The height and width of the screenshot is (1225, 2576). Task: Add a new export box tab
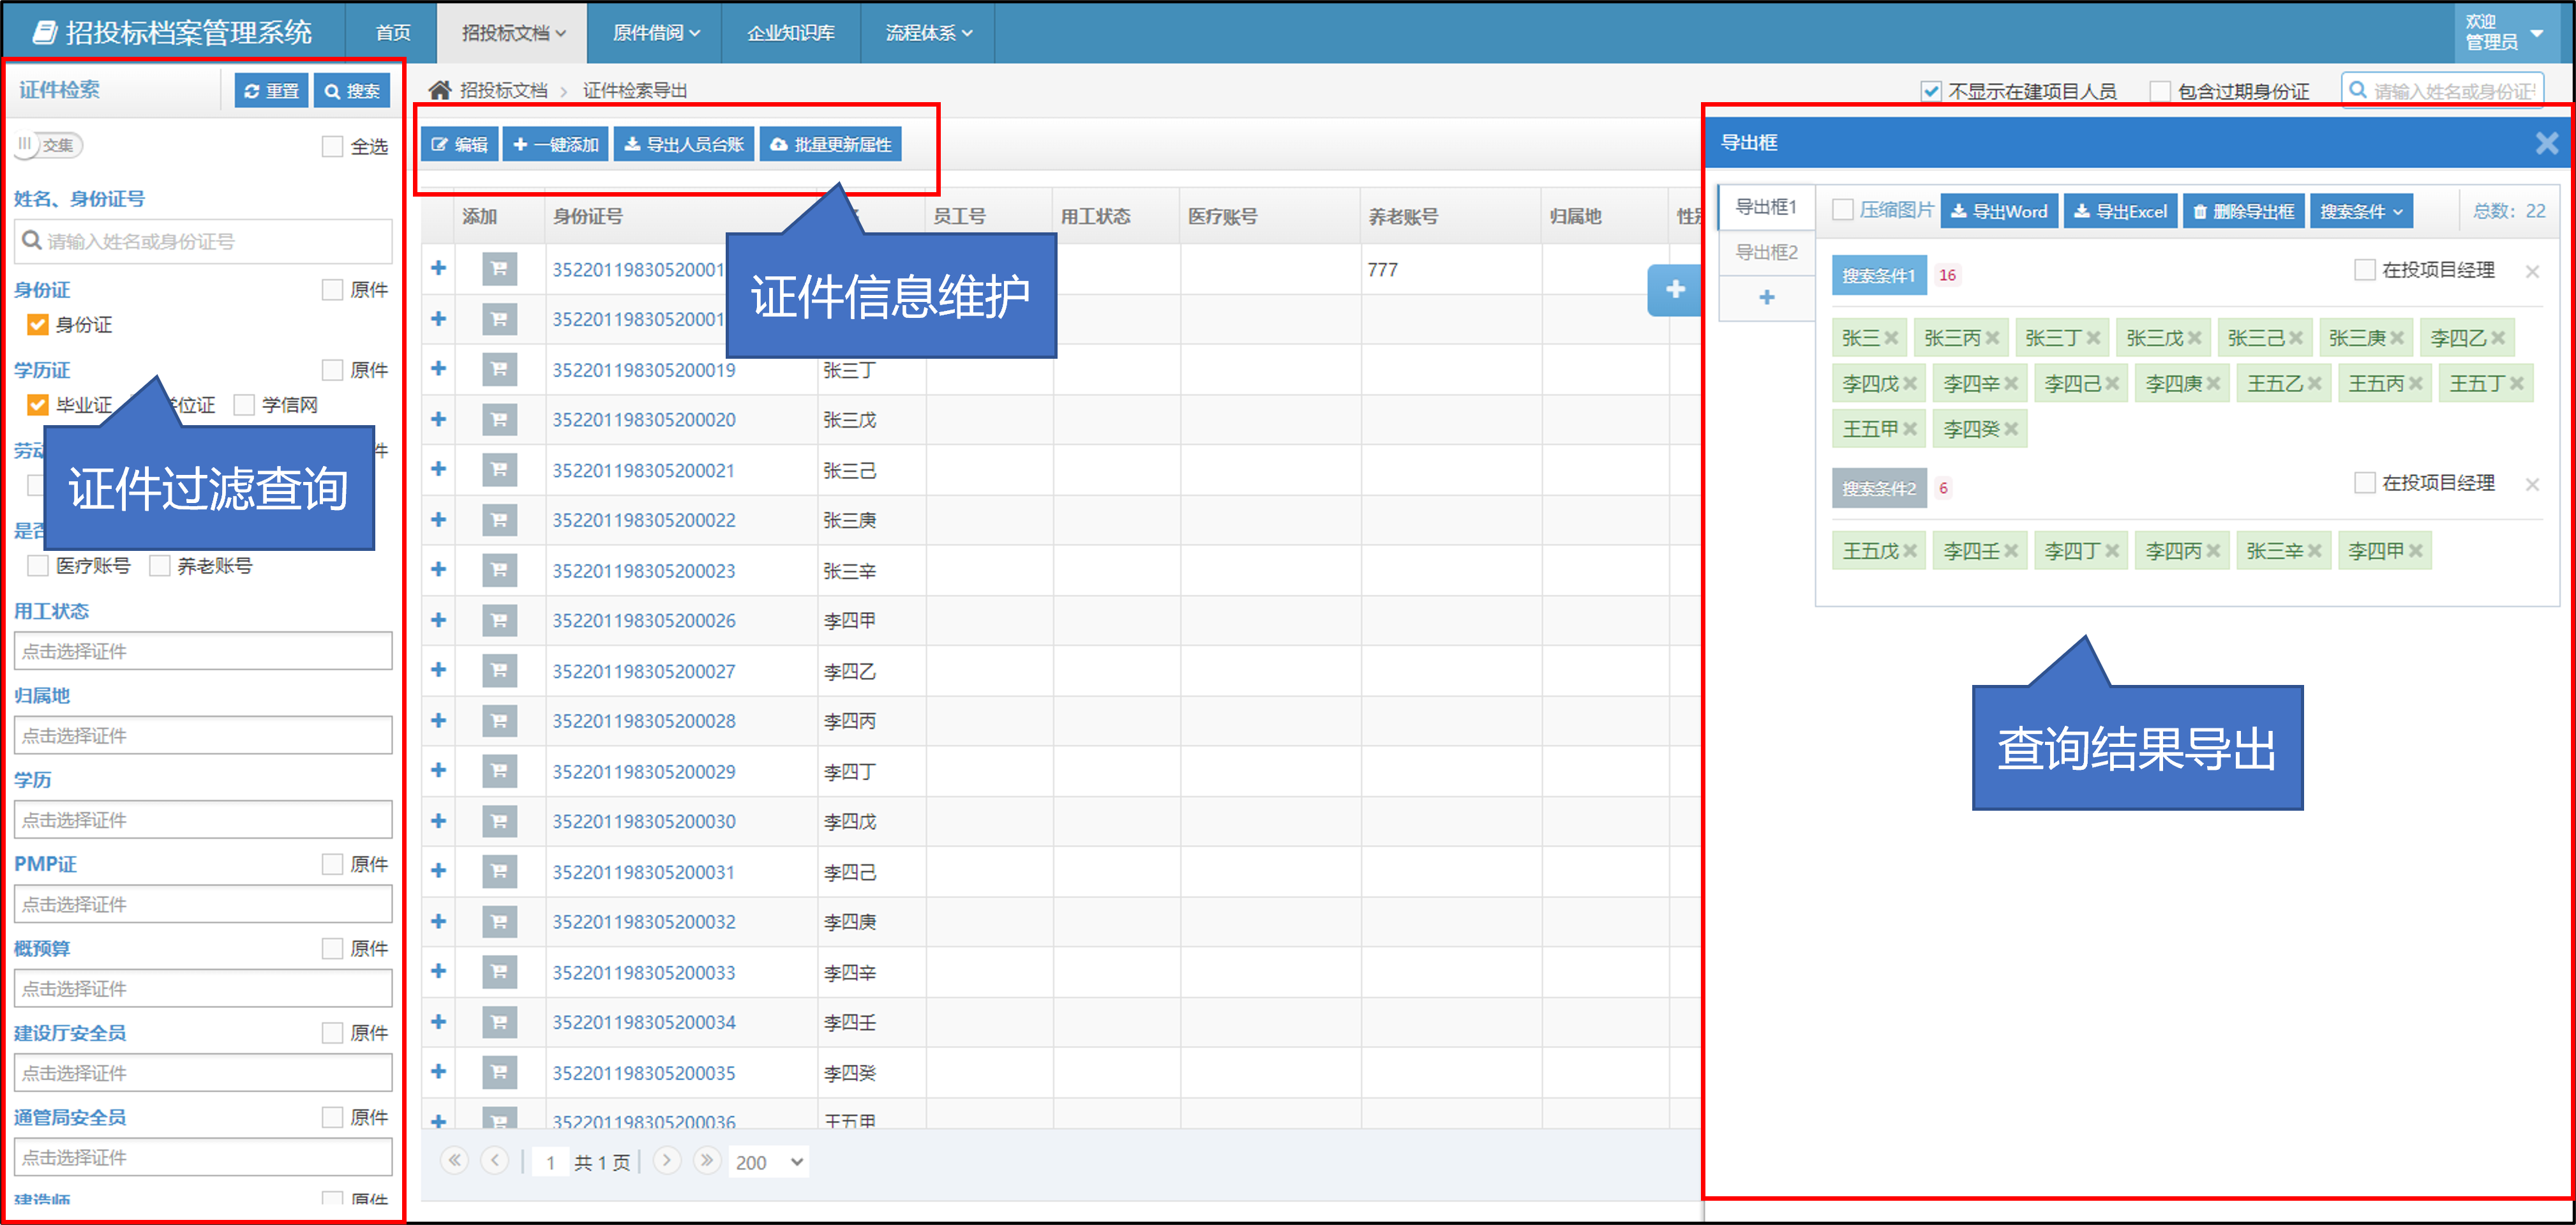[1767, 297]
